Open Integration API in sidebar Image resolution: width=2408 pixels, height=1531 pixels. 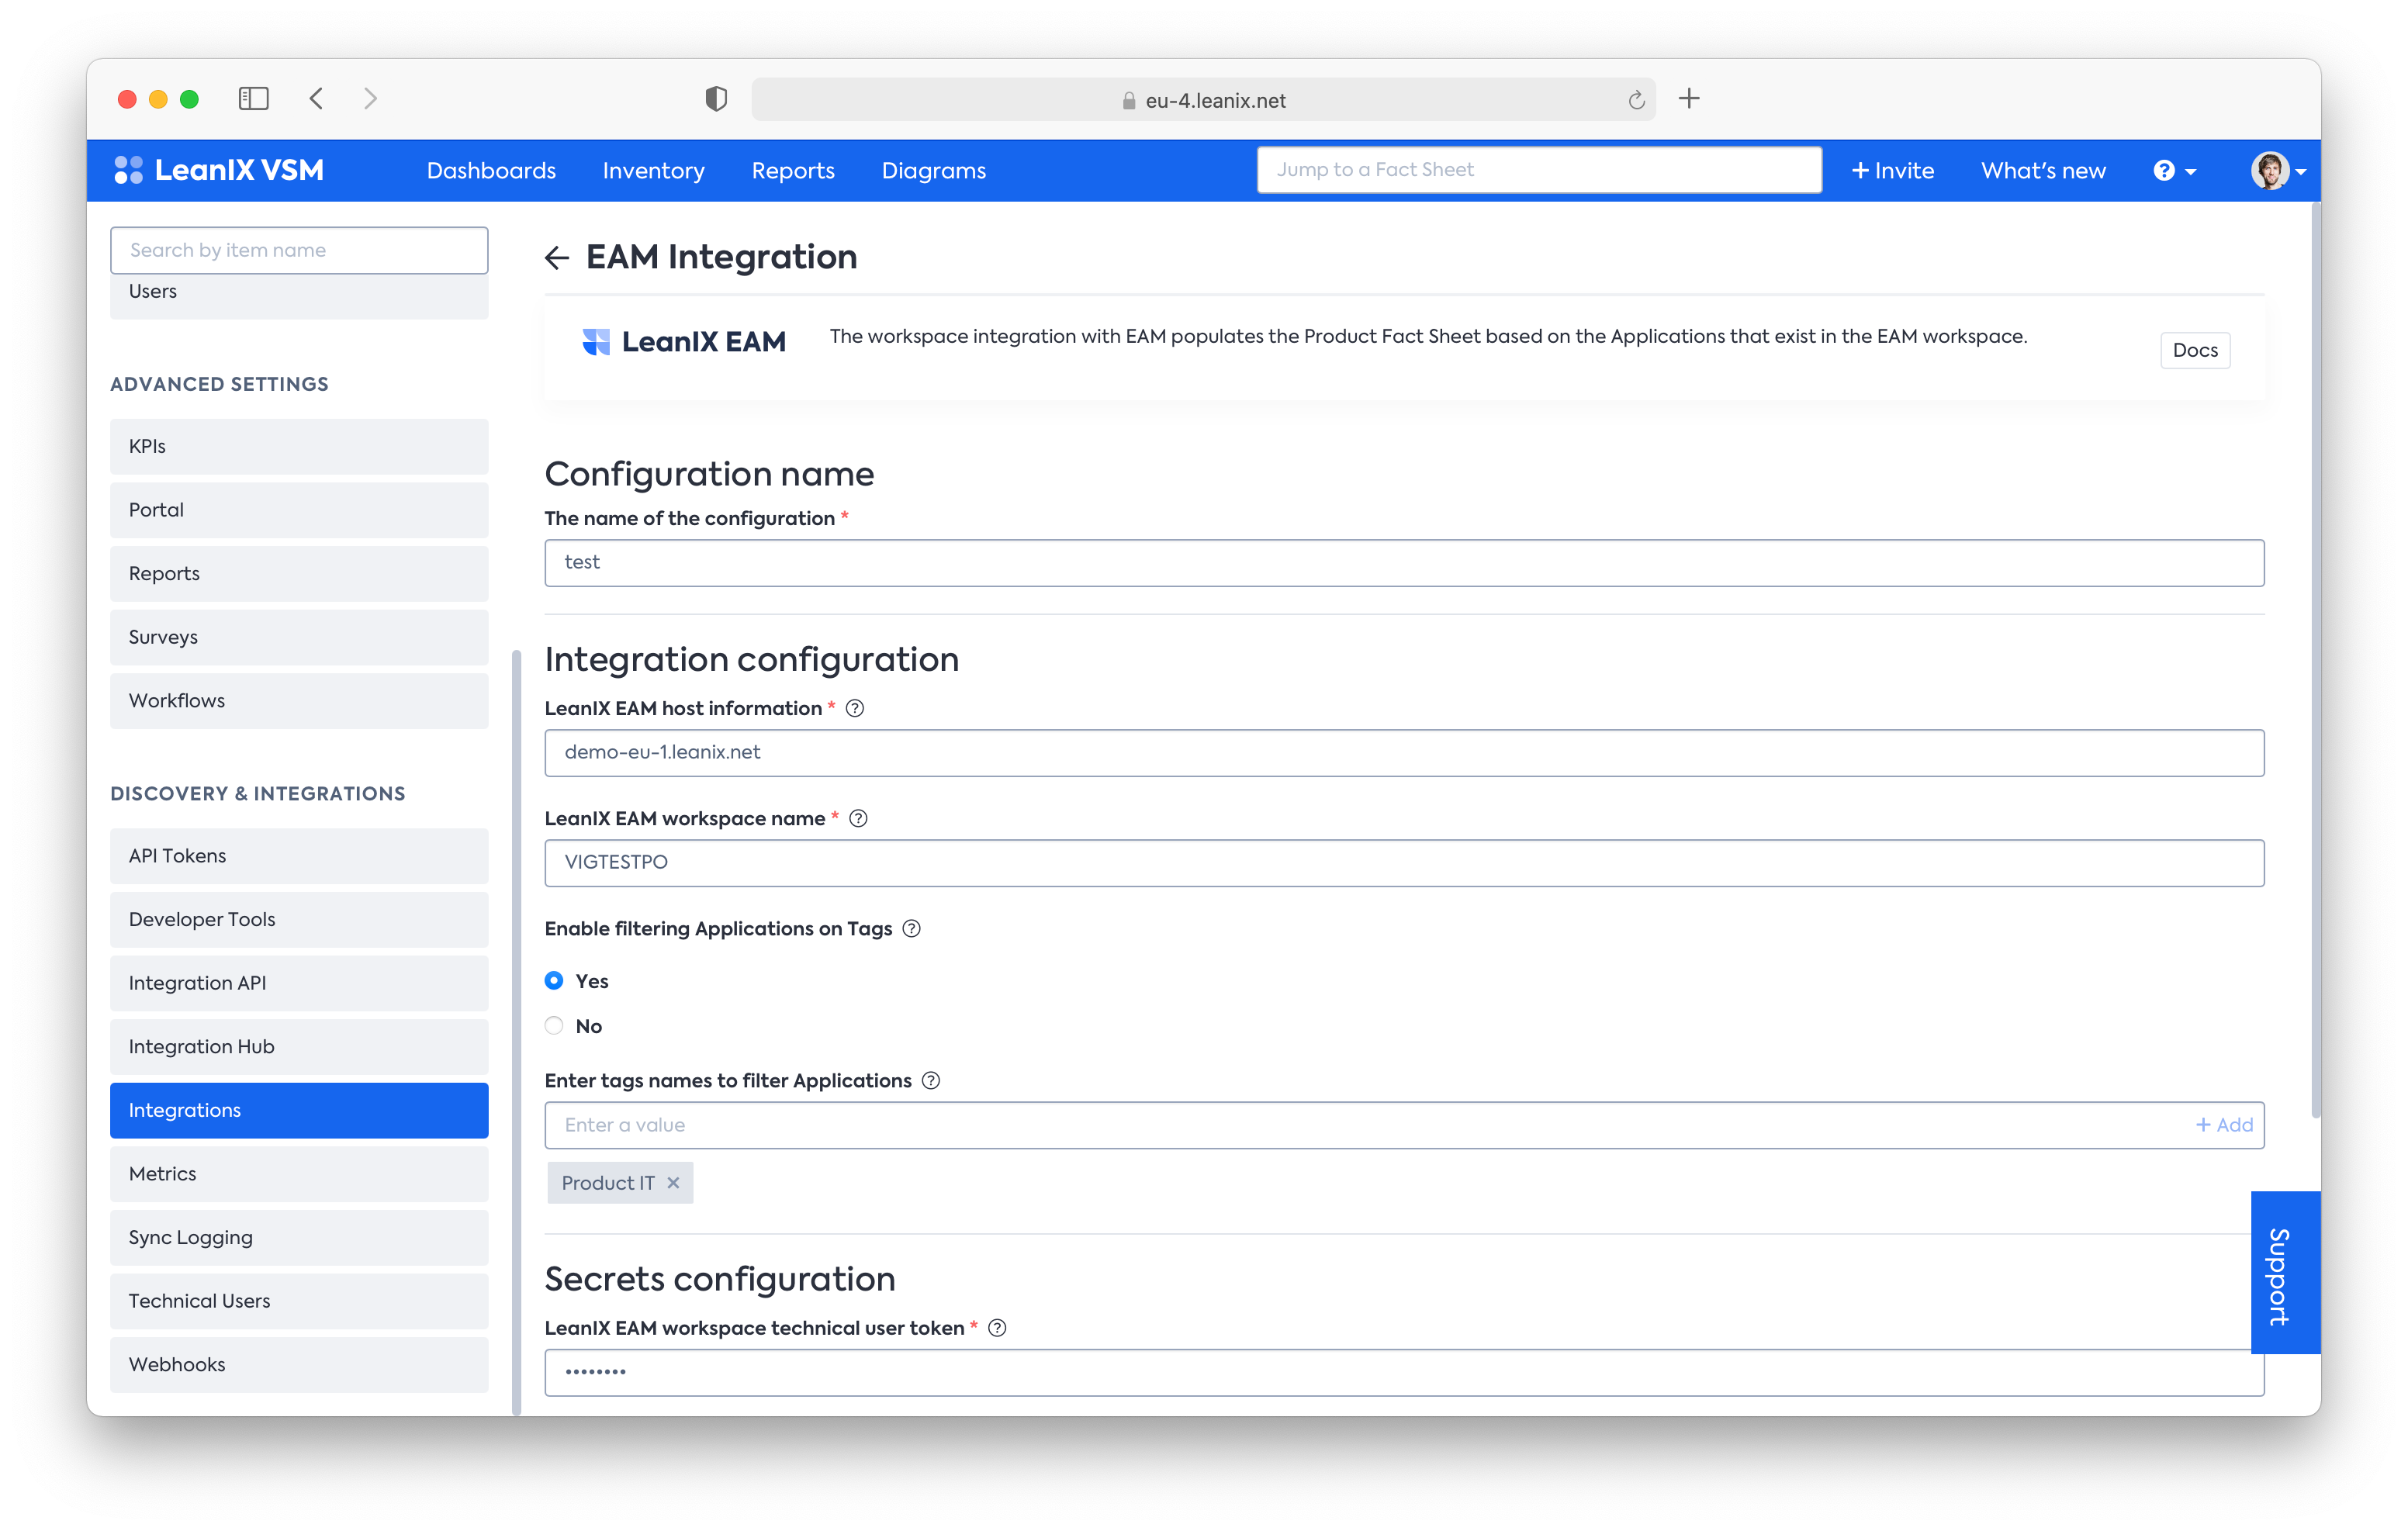(299, 983)
